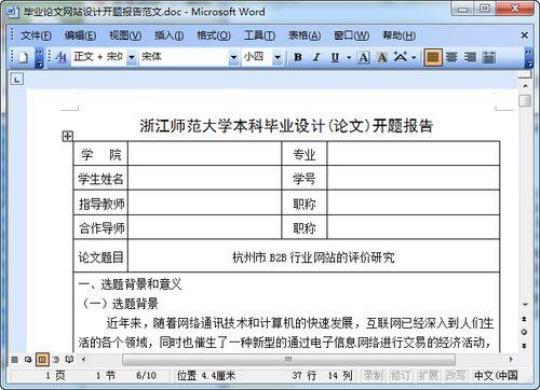Select align right icon
The width and height of the screenshot is (540, 390).
pyautogui.click(x=470, y=57)
